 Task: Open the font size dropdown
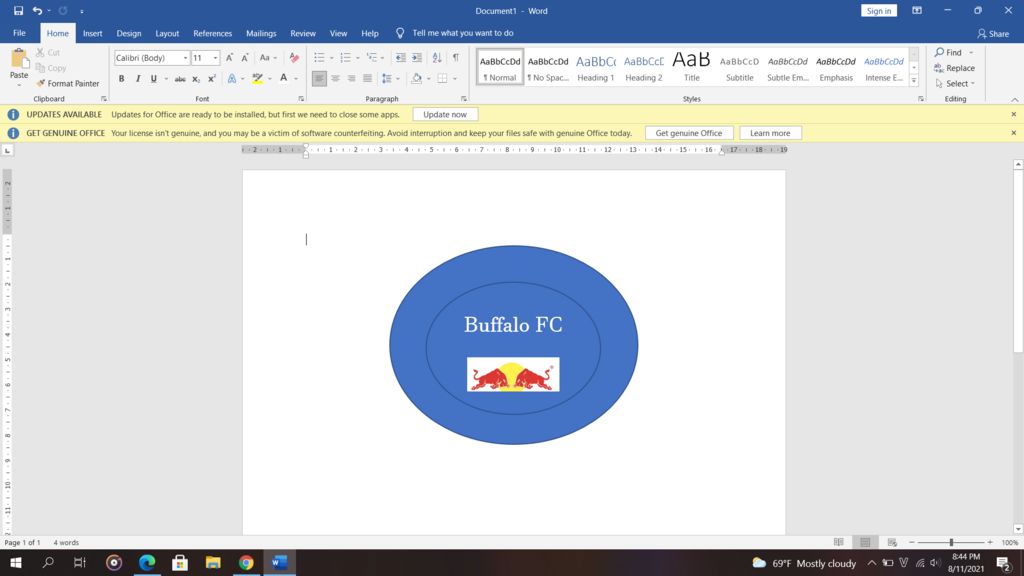(x=216, y=58)
